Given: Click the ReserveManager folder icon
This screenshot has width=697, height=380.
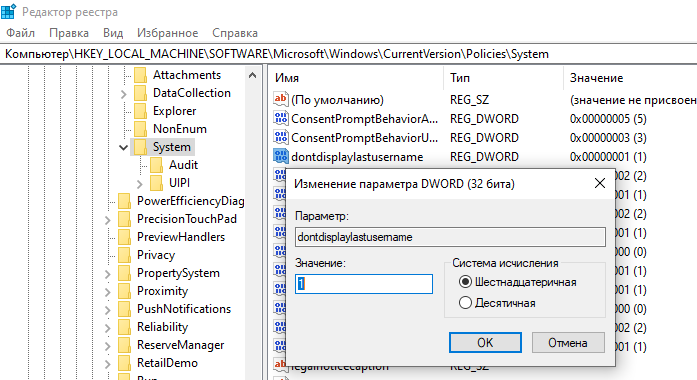Looking at the screenshot, I should pyautogui.click(x=124, y=345).
